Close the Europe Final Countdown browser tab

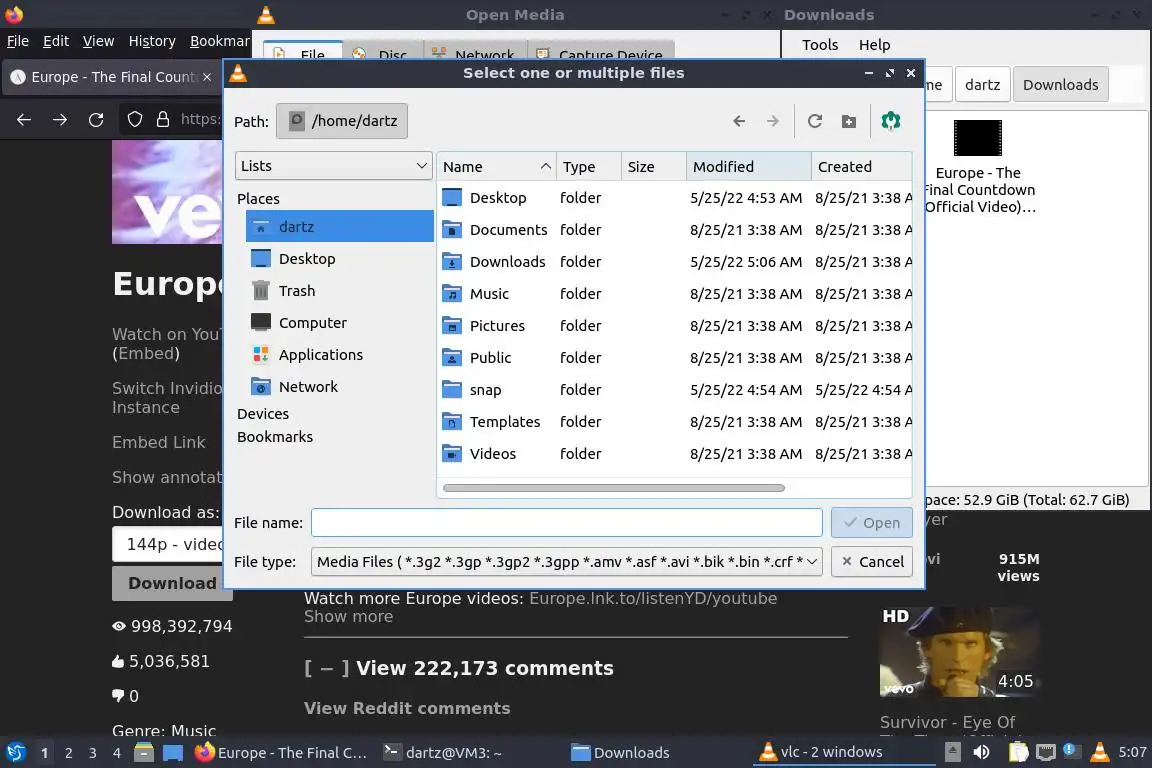coord(206,76)
